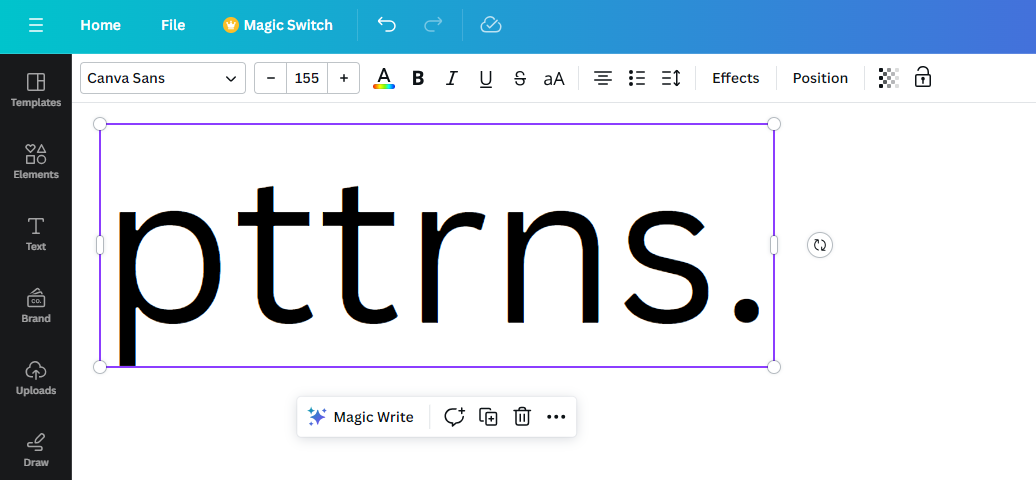
Task: Click the left side width handle
Action: [100, 245]
